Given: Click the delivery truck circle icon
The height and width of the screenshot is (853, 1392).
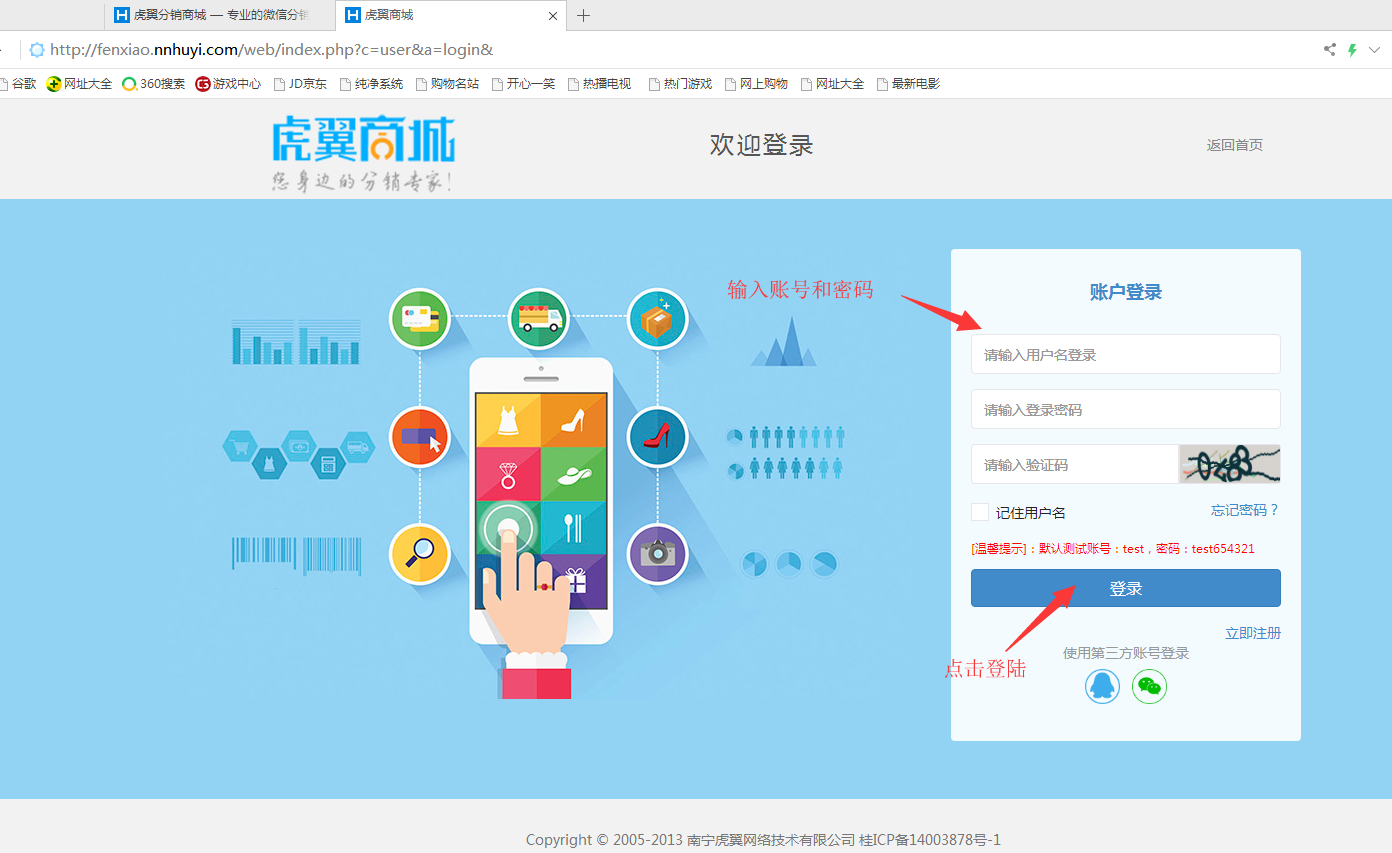Looking at the screenshot, I should pyautogui.click(x=539, y=319).
